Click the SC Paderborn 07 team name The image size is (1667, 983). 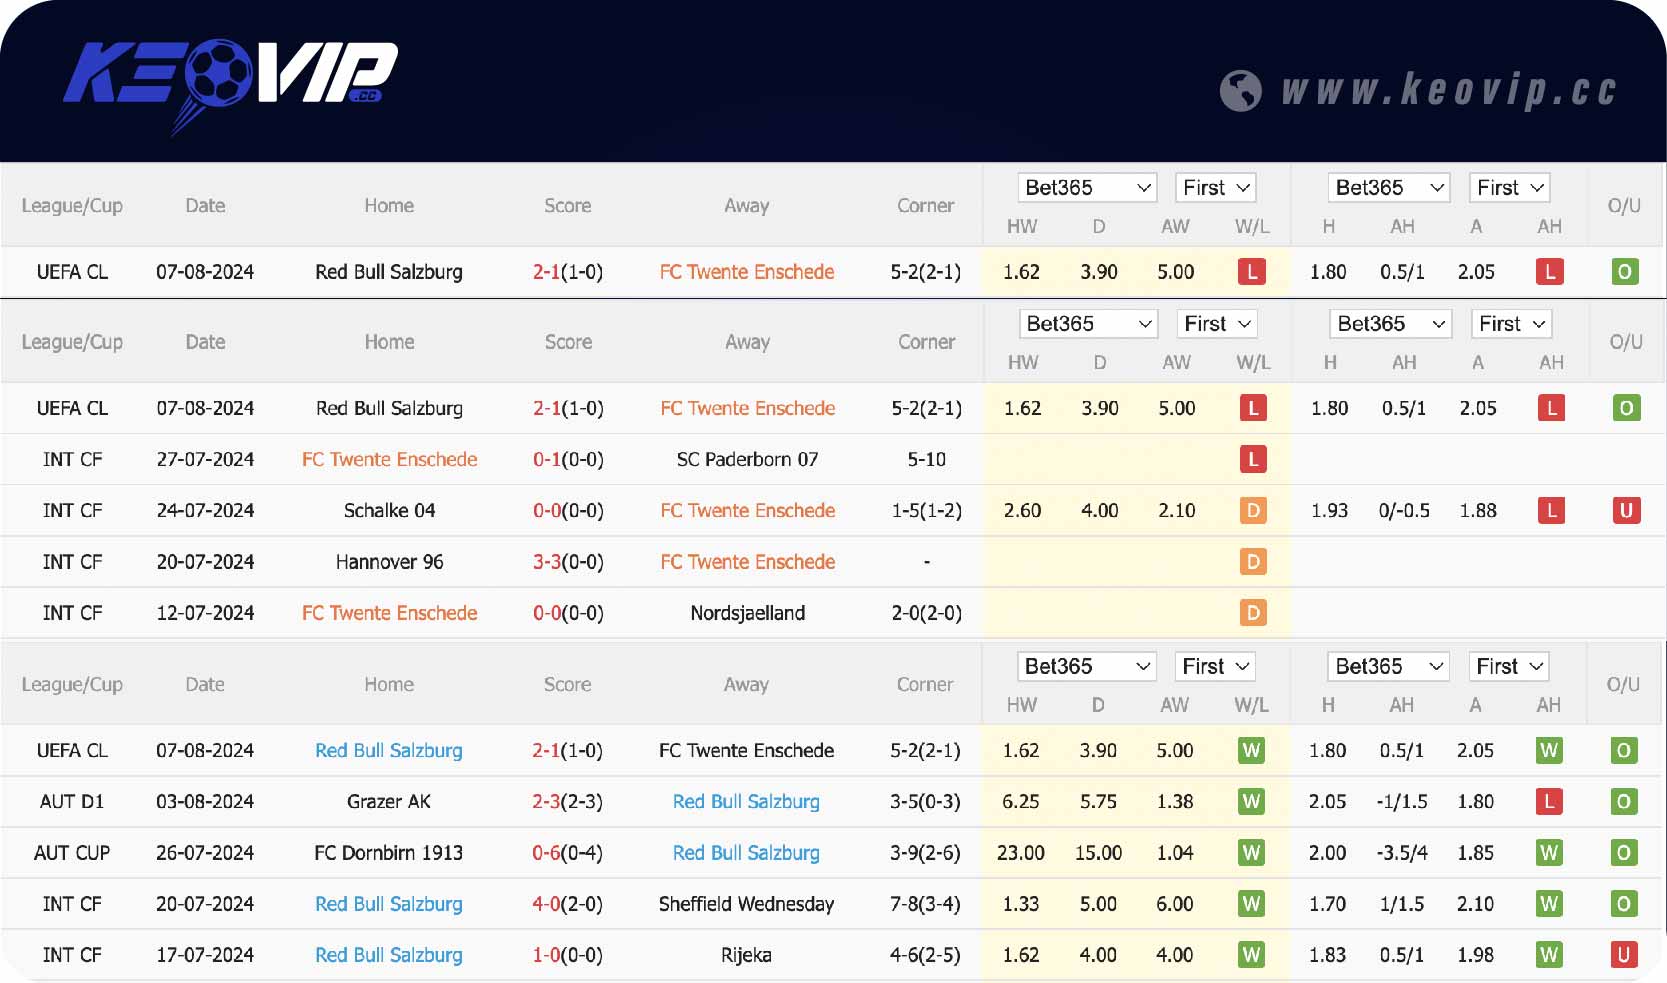747,460
